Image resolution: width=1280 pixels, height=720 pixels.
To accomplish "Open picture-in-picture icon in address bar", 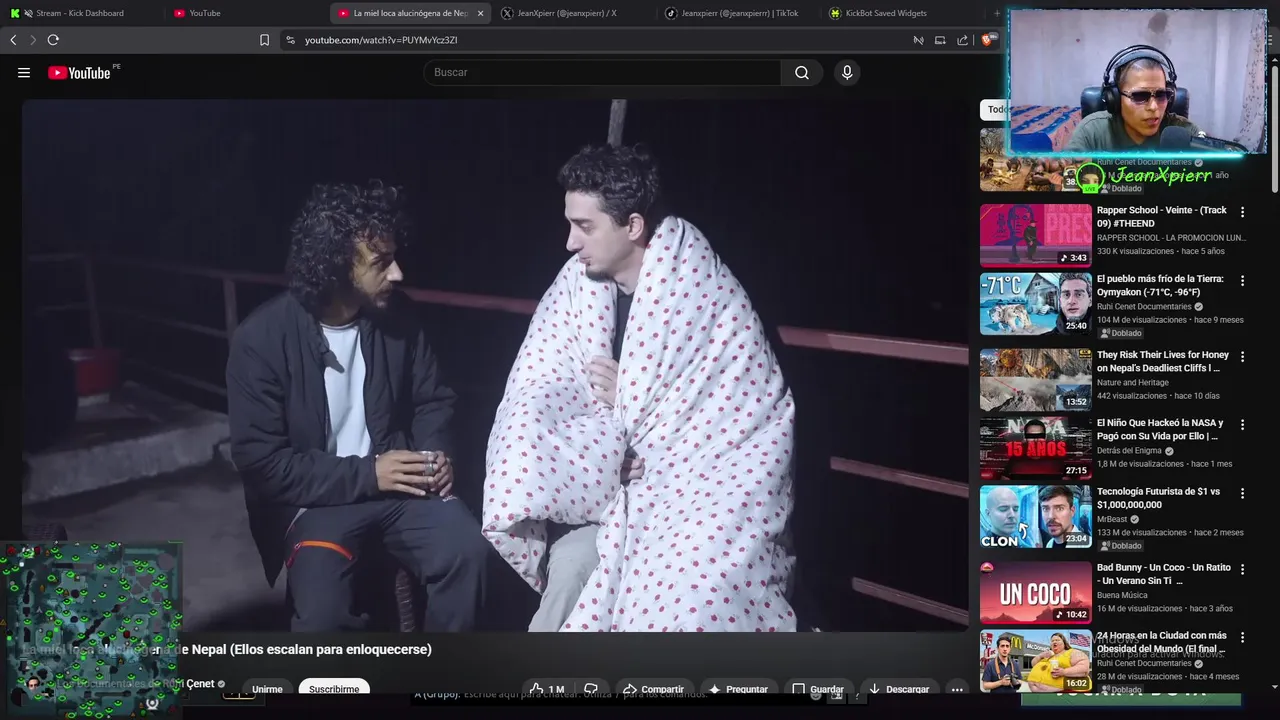I will point(940,40).
